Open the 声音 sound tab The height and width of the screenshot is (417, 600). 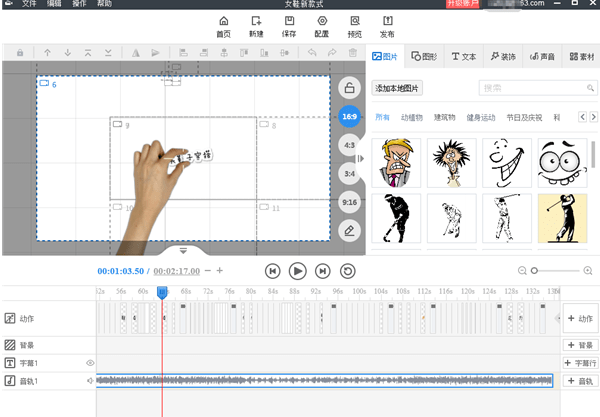point(541,56)
